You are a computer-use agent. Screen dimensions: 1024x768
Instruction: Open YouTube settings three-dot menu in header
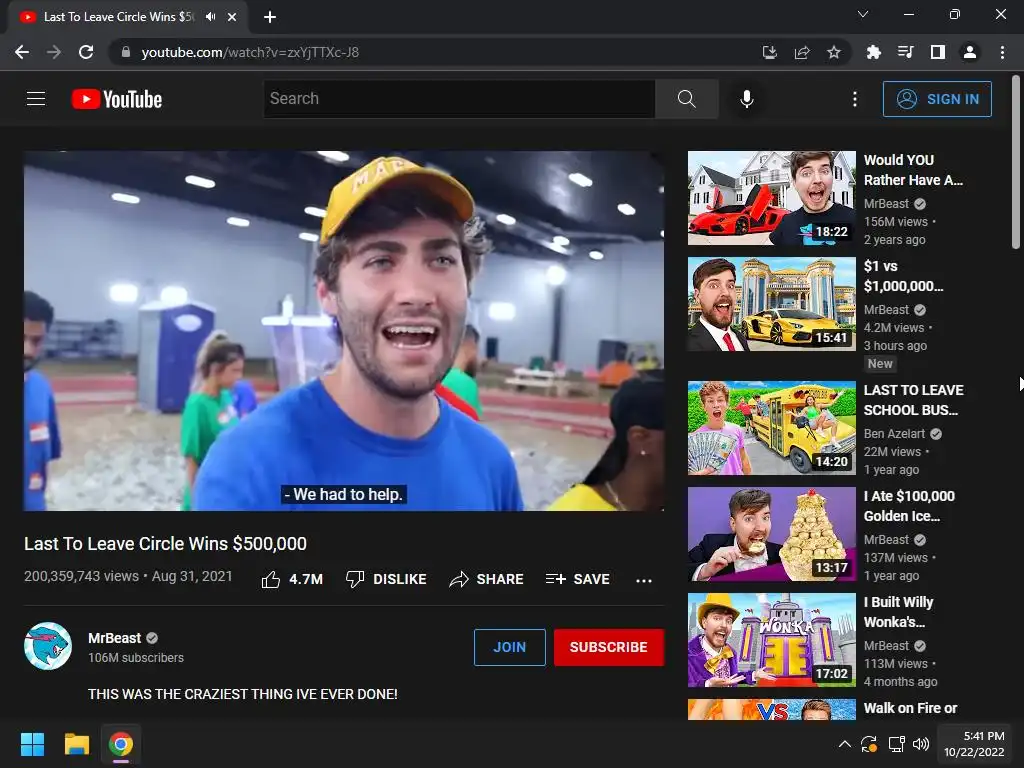855,99
